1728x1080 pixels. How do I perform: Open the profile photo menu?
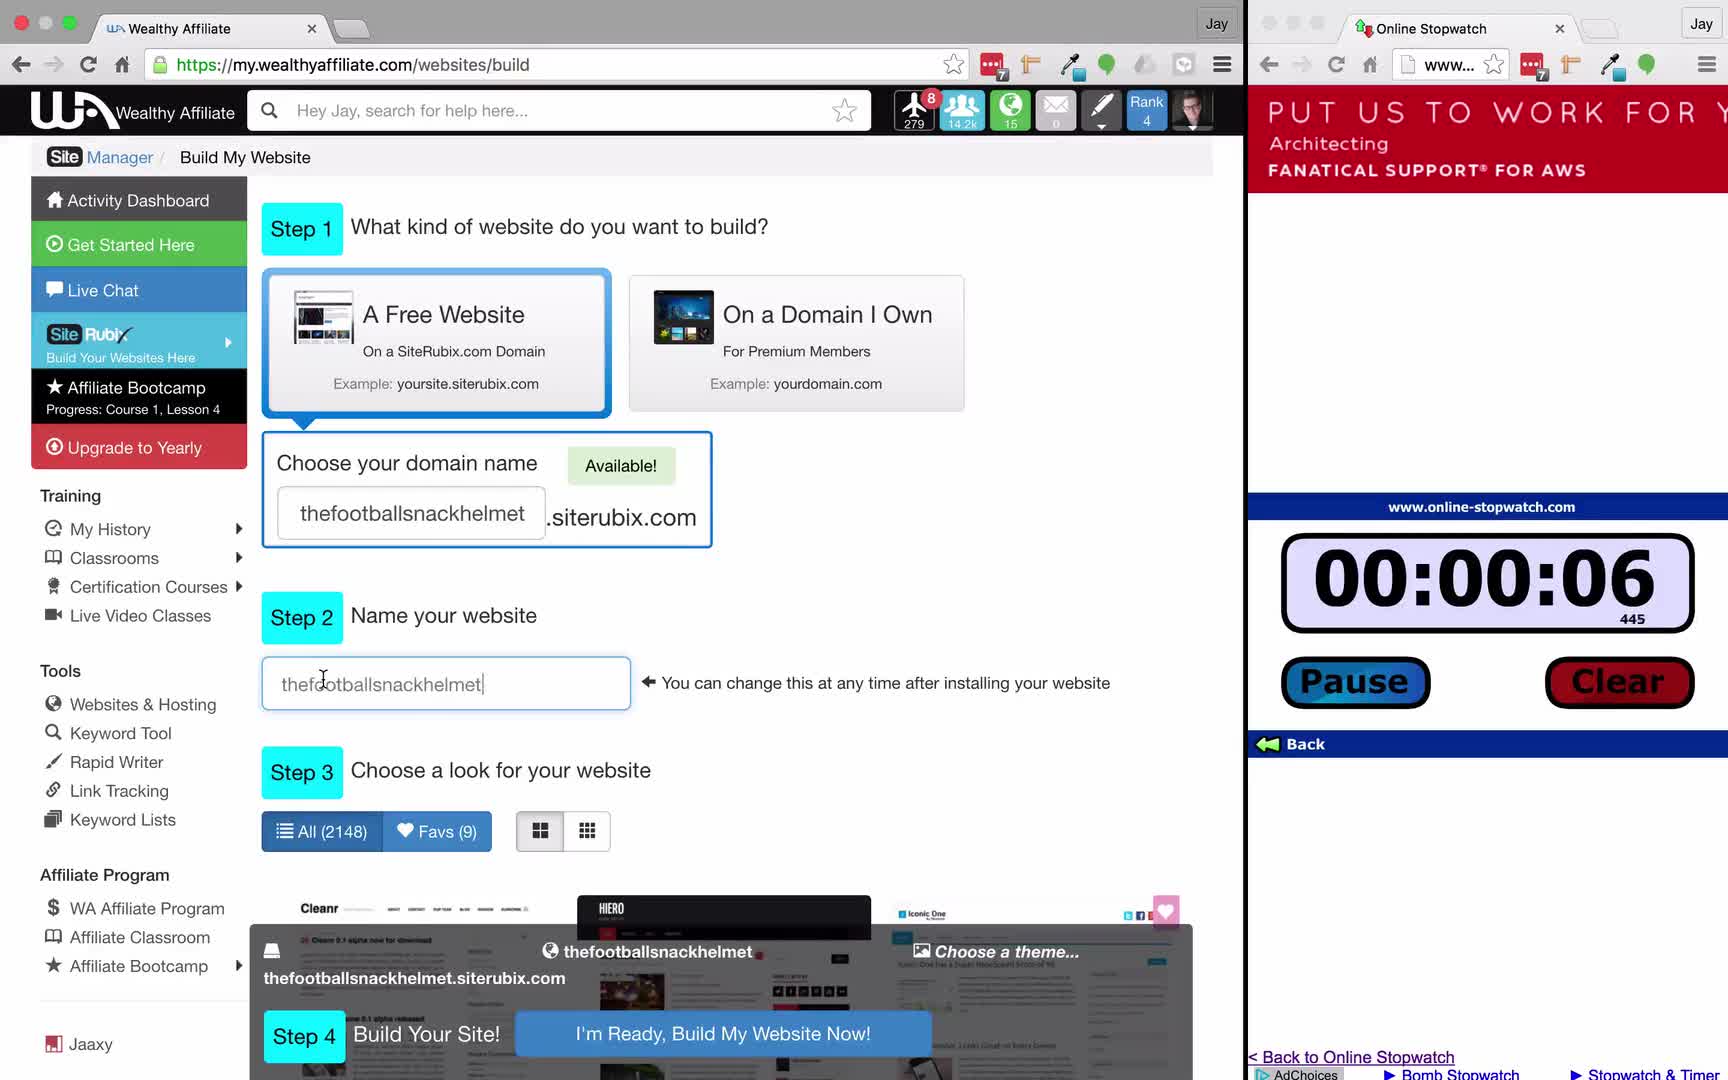tap(1192, 110)
